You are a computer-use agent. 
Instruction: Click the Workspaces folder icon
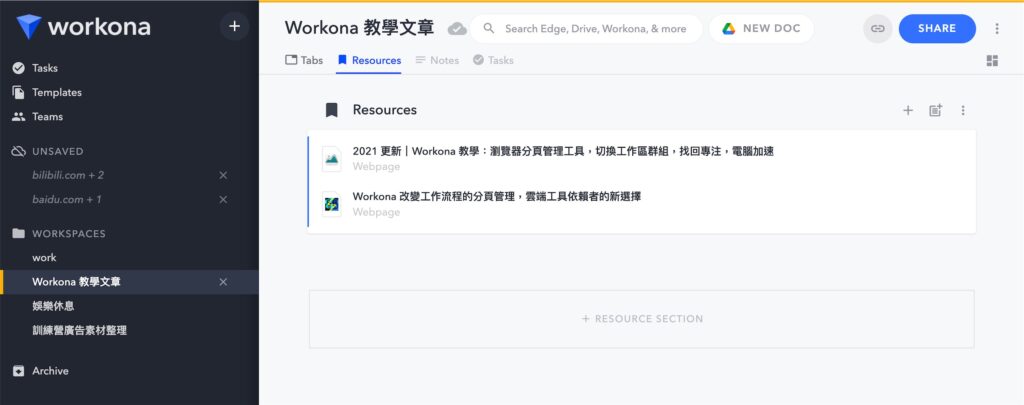[18, 233]
